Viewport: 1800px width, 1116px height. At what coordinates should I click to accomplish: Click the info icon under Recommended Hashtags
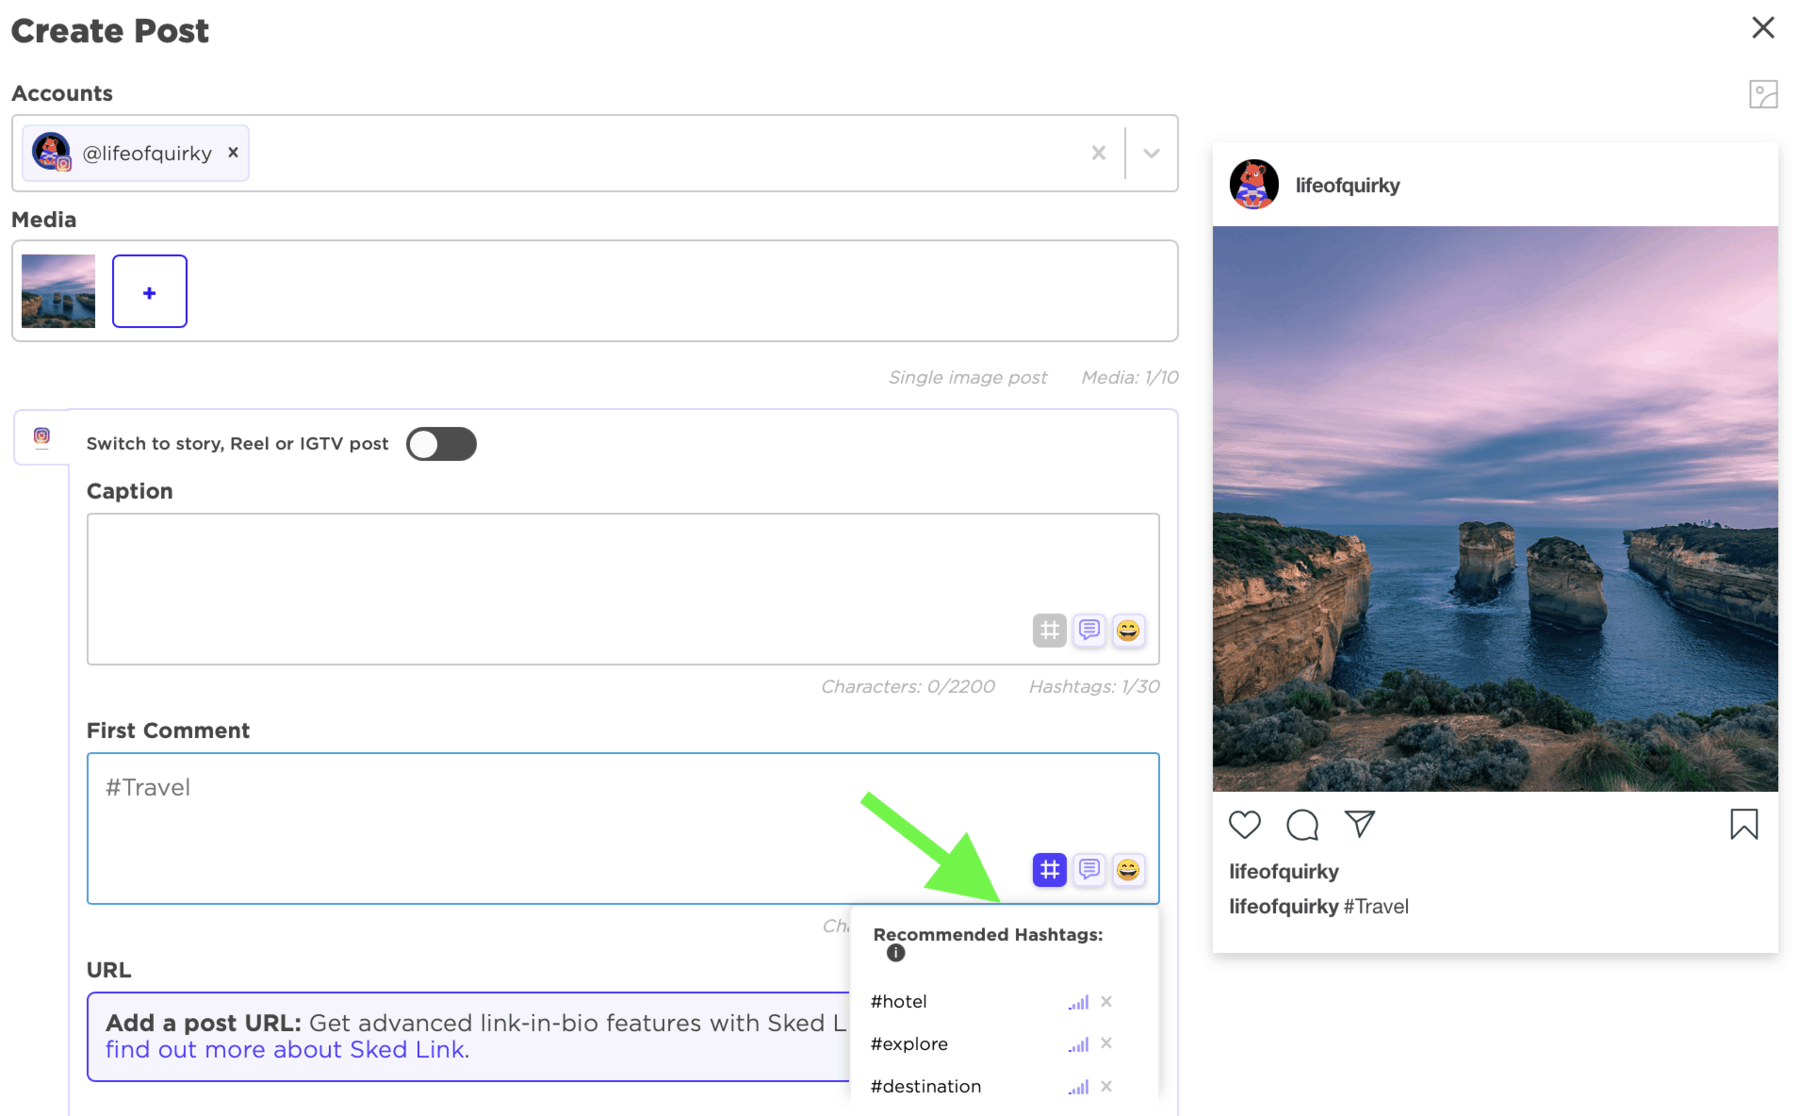point(895,953)
